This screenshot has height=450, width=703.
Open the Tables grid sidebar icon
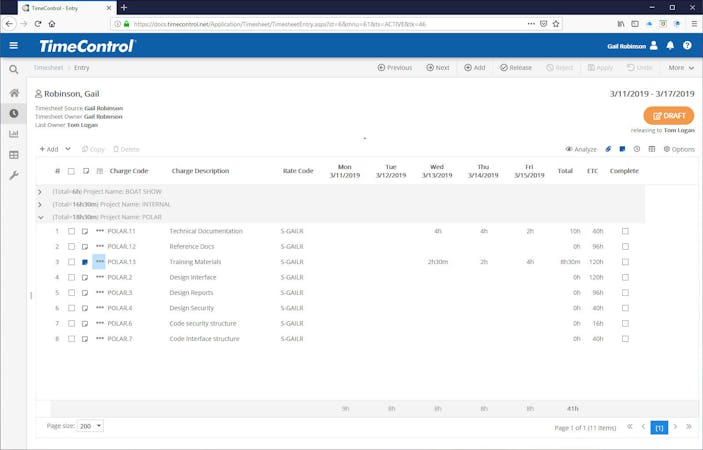click(14, 155)
